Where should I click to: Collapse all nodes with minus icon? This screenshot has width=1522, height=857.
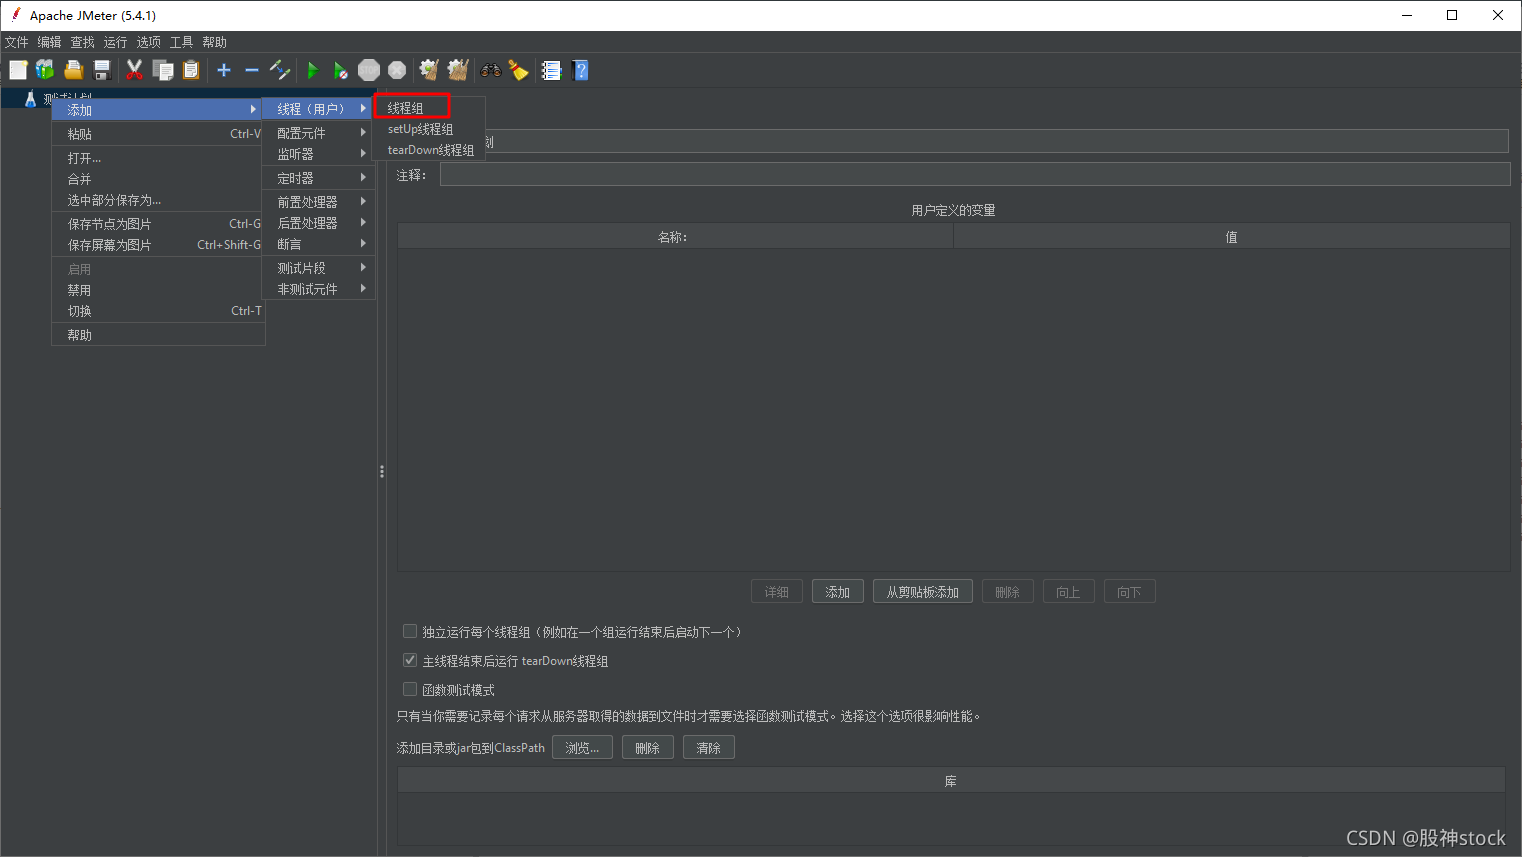(x=252, y=70)
